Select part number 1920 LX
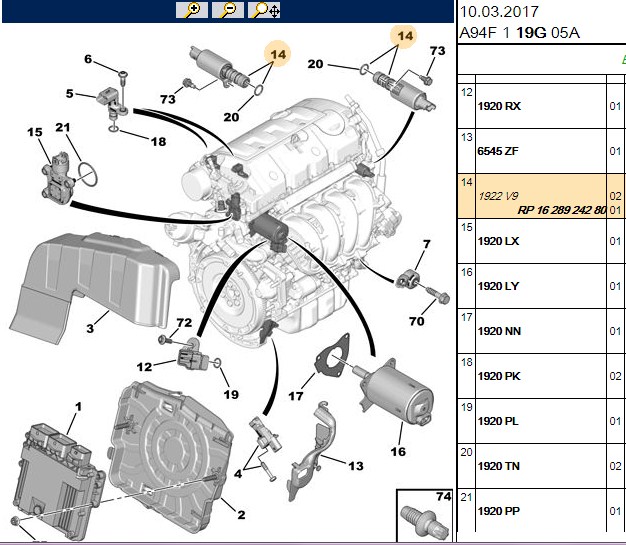The width and height of the screenshot is (626, 545). point(499,241)
